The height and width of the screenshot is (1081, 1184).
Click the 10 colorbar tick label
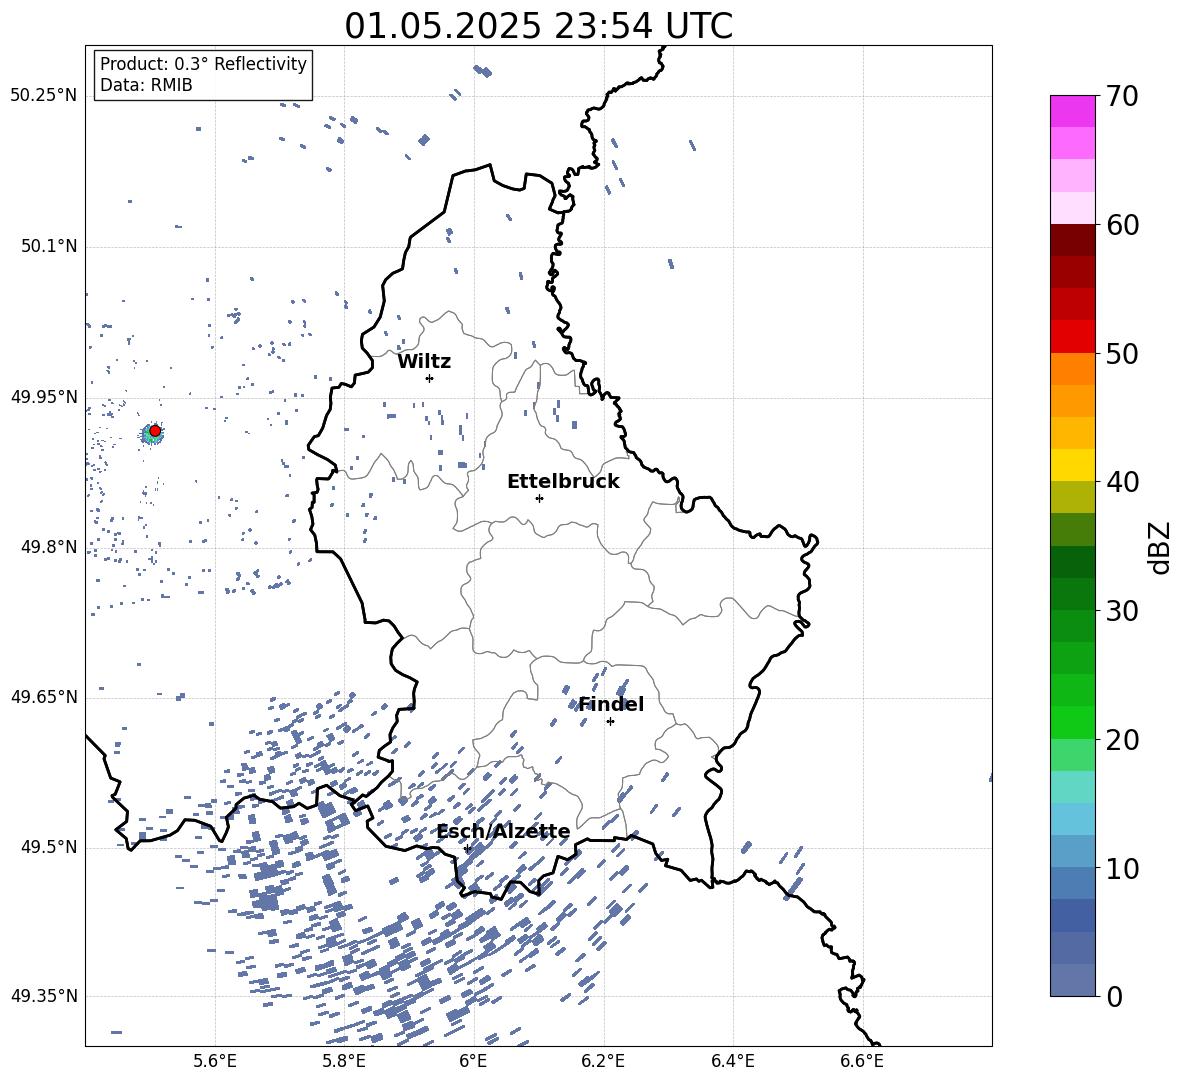[x=1122, y=868]
